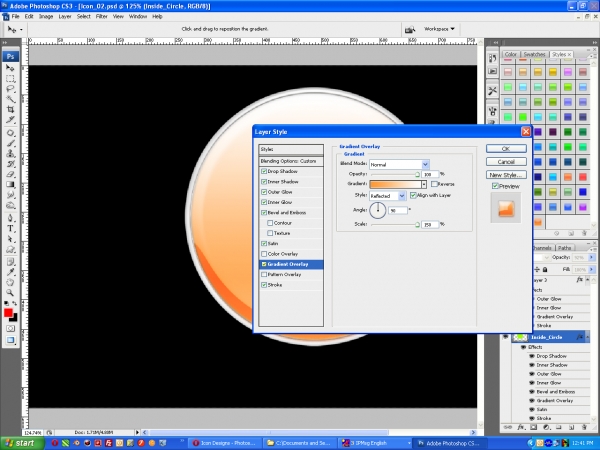Select the Rectangular Marquee tool
Viewport: 600px width, 450px height.
click(x=10, y=78)
